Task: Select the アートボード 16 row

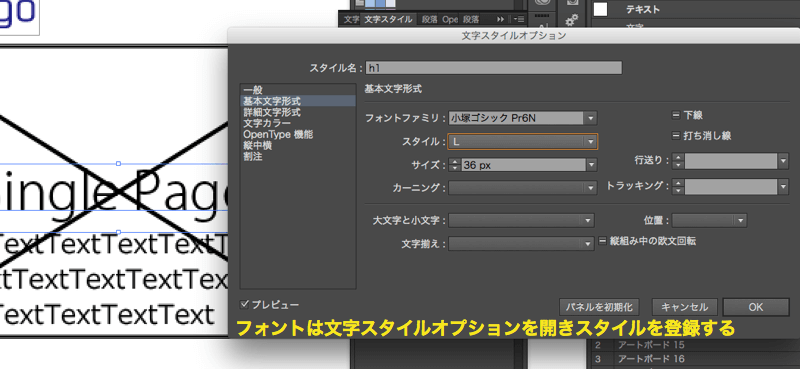Action: click(x=694, y=358)
